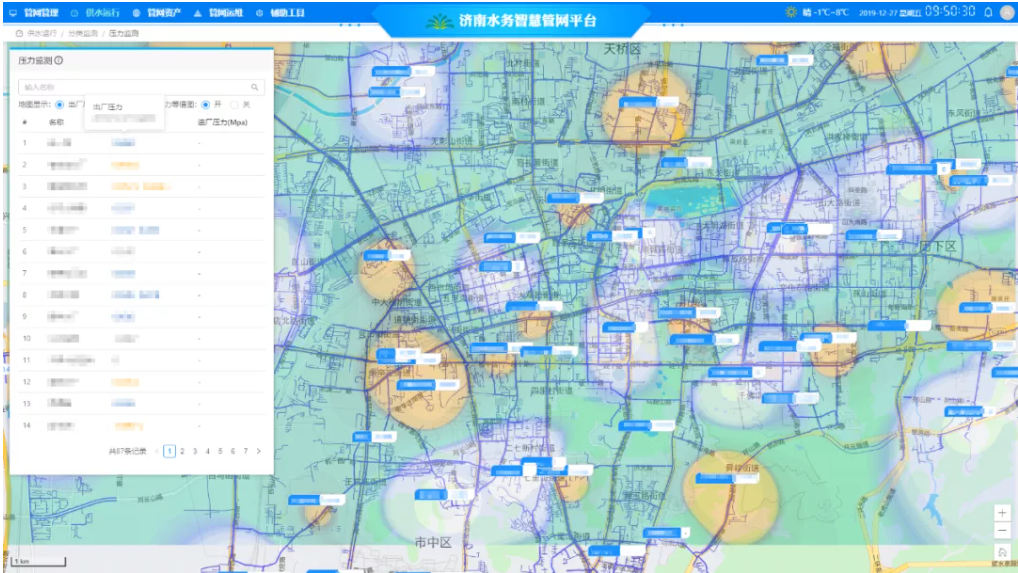Select table row number 7

click(x=141, y=273)
